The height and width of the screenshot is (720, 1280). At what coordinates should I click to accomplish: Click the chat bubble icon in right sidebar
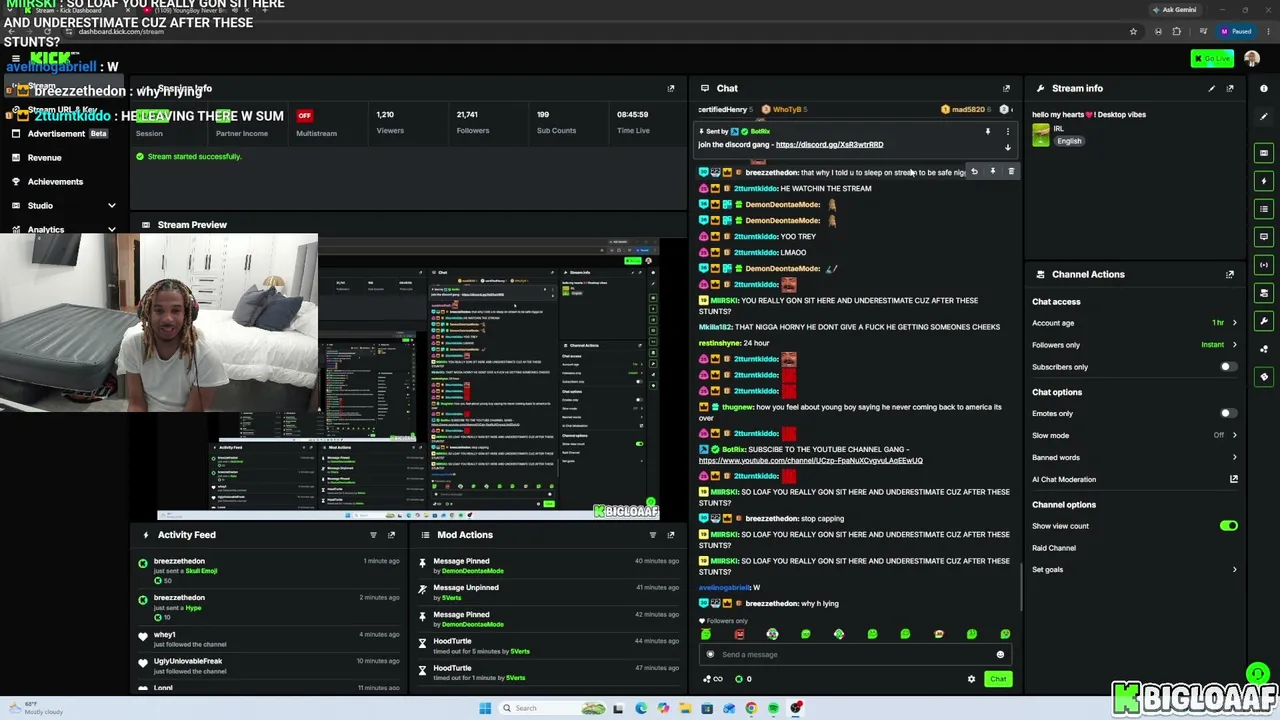[x=1264, y=237]
